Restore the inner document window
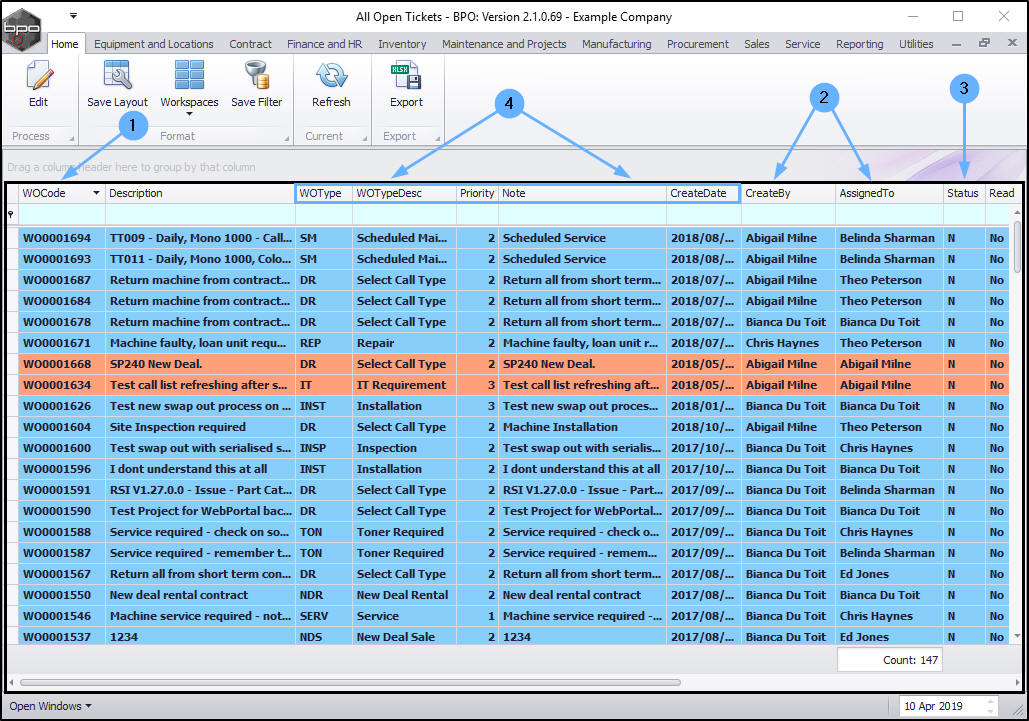Viewport: 1029px width, 721px height. point(984,43)
